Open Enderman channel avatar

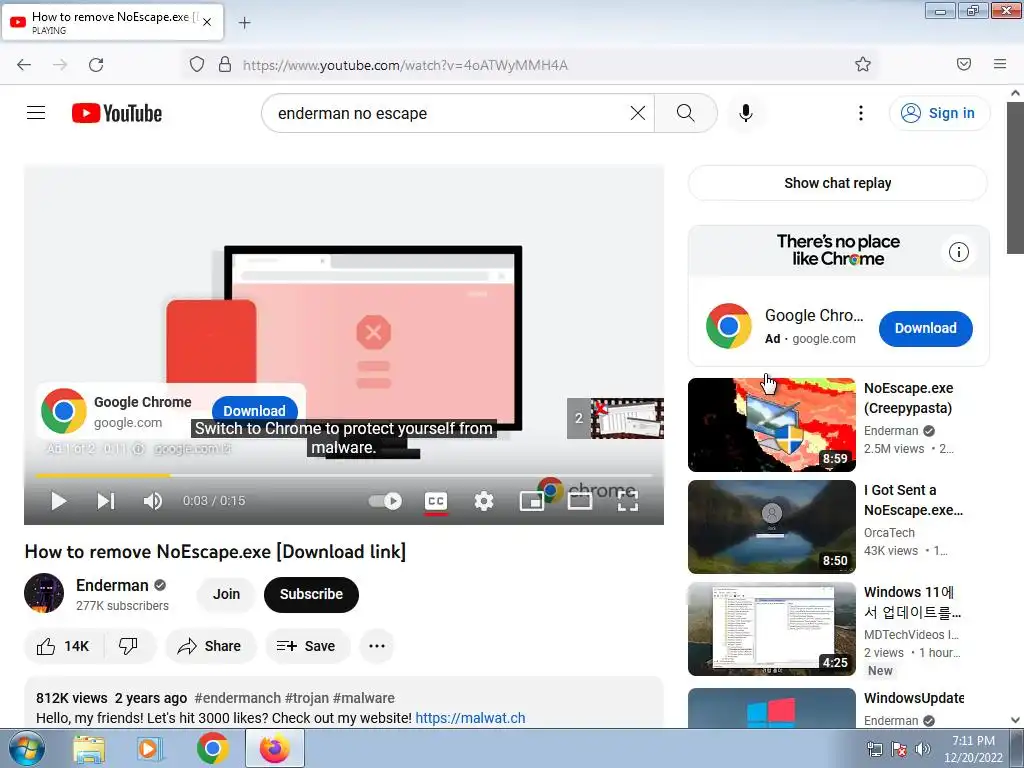(44, 593)
